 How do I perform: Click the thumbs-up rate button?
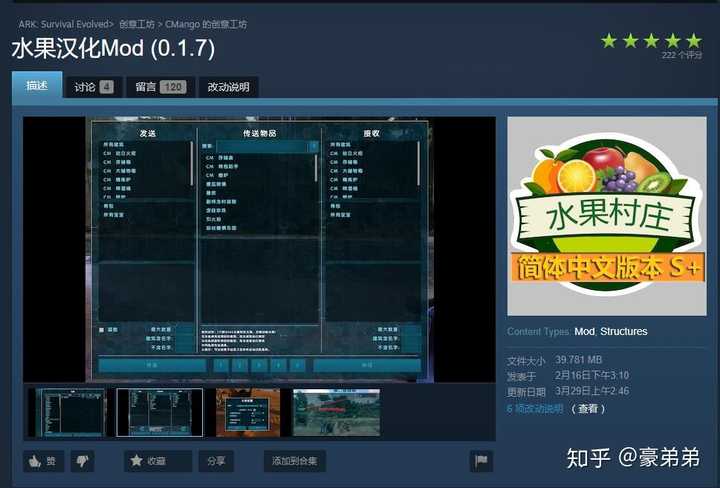pos(44,461)
